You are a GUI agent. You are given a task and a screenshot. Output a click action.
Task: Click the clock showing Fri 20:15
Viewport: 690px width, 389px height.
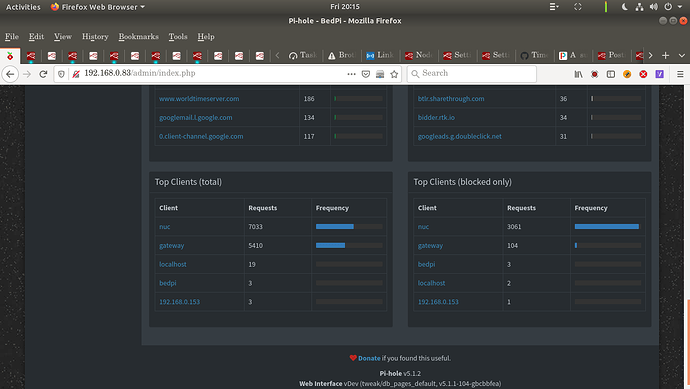[345, 7]
